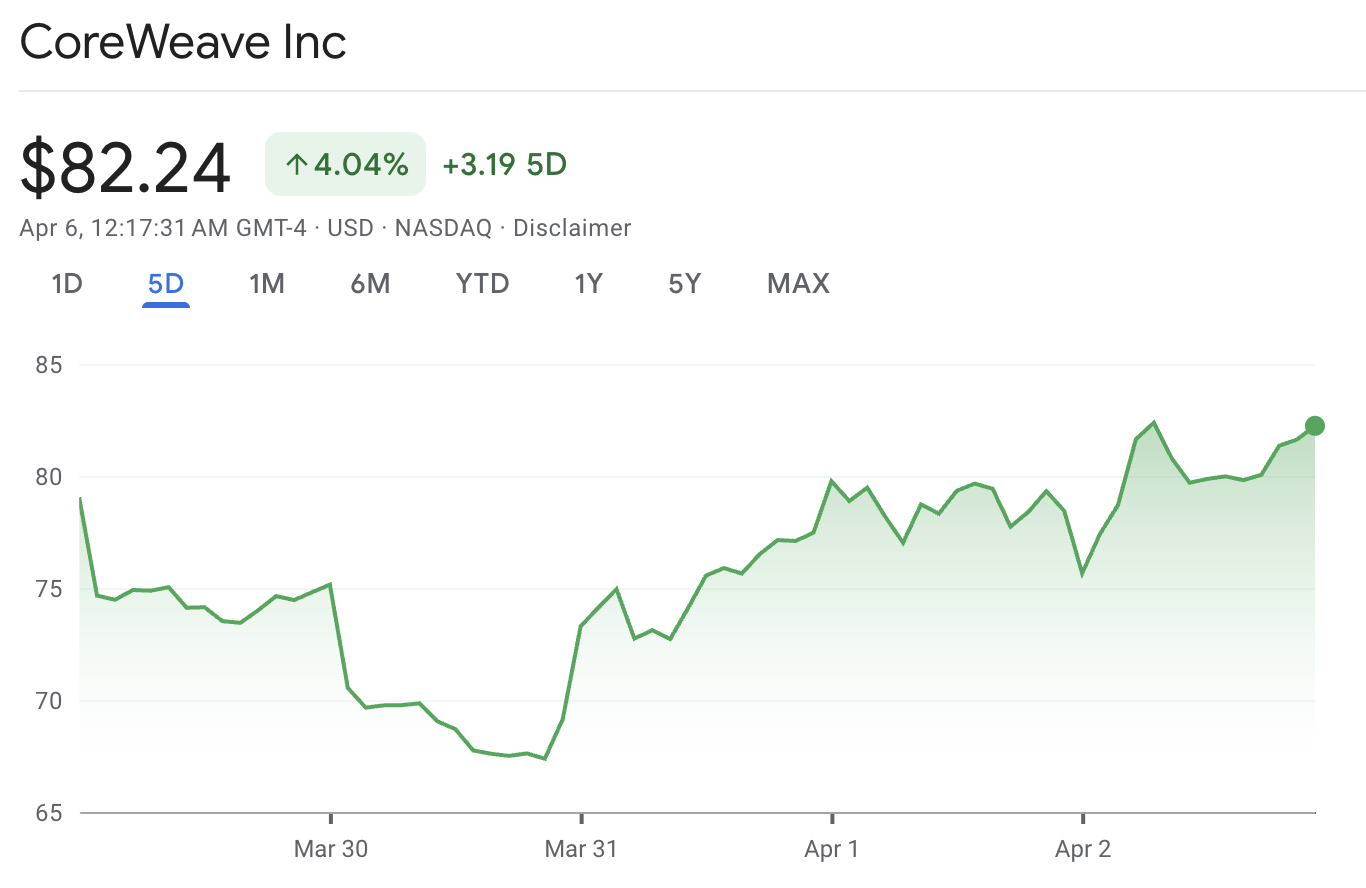Screen dimensions: 1366x888
Task: Select the YTD range tab
Action: pyautogui.click(x=483, y=284)
